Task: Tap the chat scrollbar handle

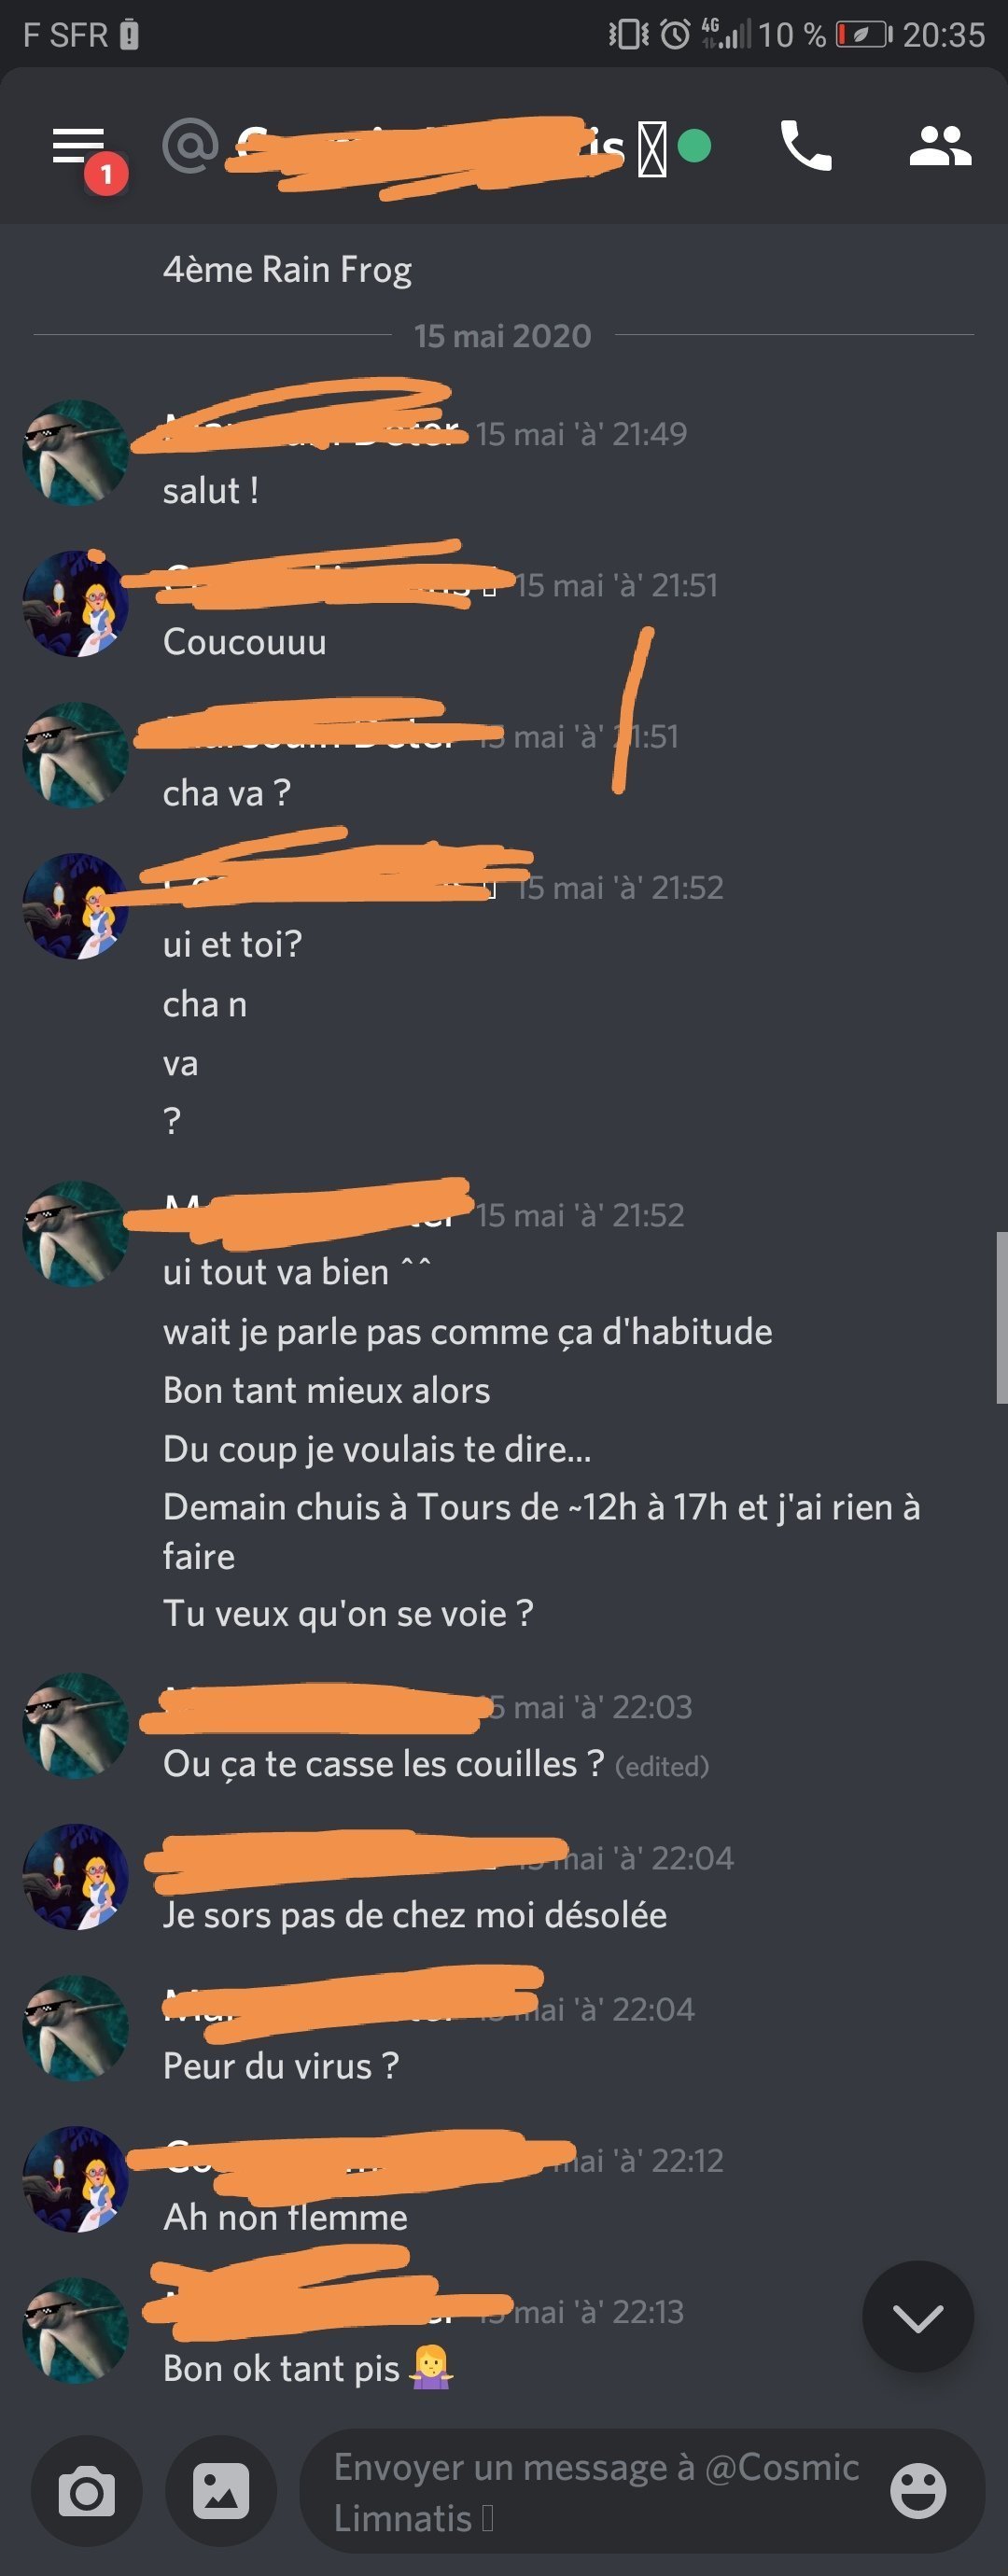Action: pos(1001,1318)
